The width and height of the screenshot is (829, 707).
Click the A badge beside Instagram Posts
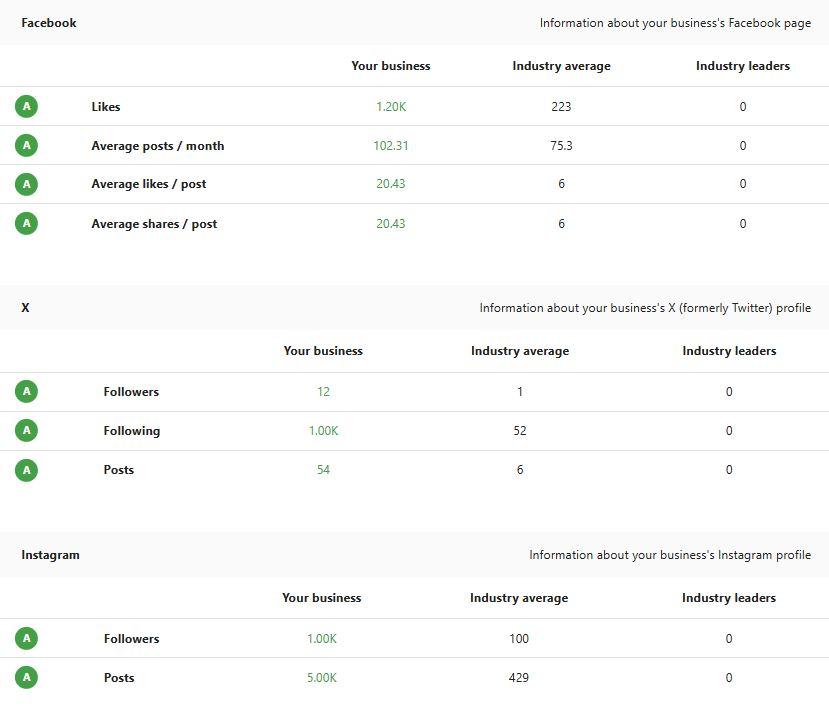point(27,678)
